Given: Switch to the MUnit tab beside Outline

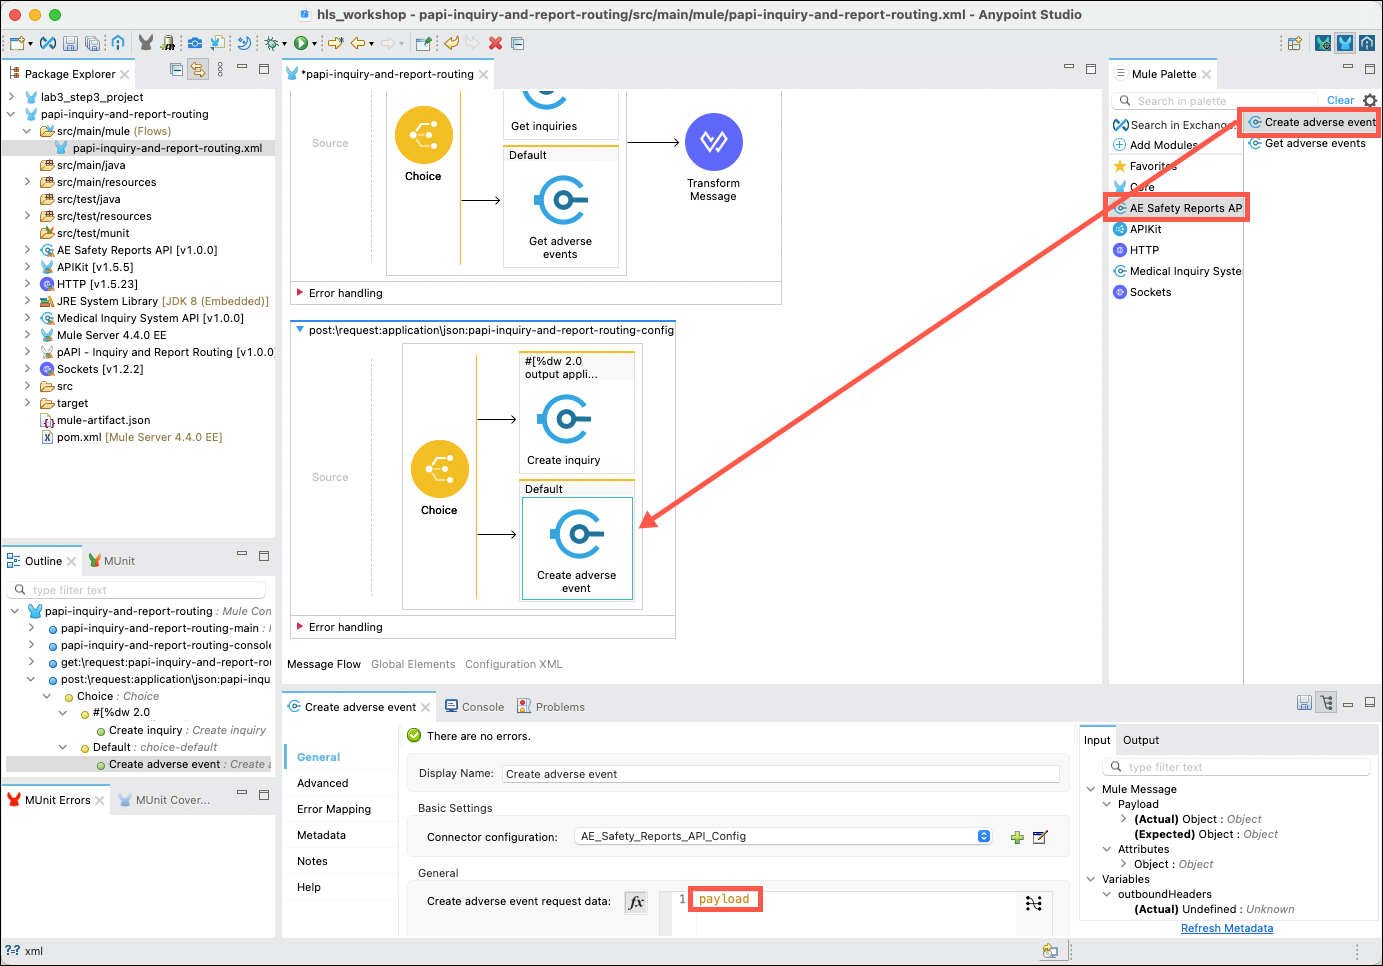Looking at the screenshot, I should click(111, 561).
